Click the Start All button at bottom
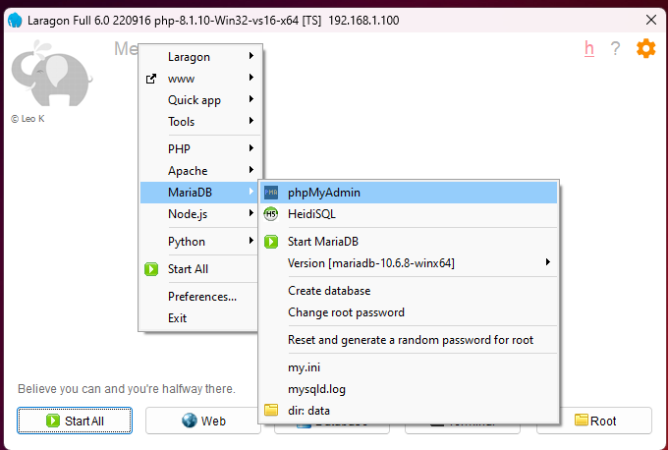This screenshot has width=668, height=450. point(75,421)
